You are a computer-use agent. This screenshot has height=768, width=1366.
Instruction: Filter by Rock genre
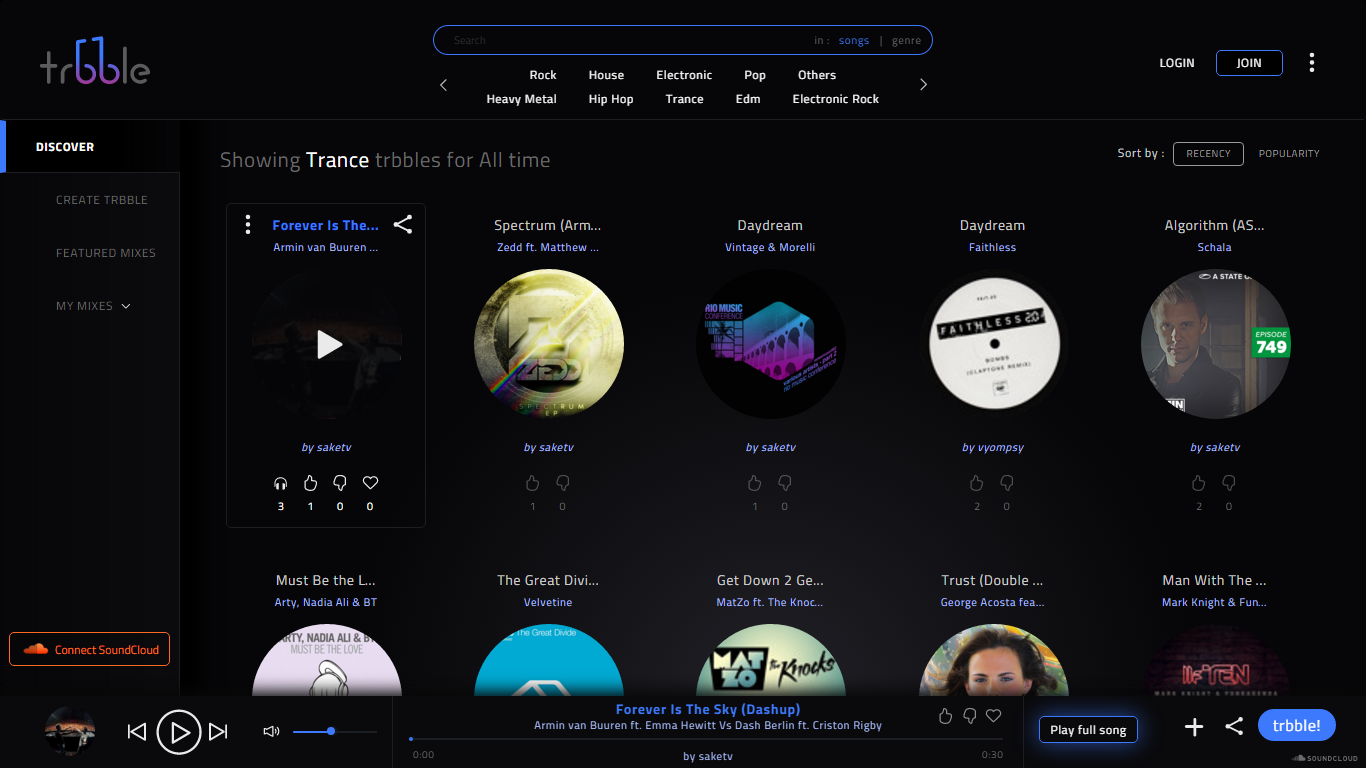(543, 75)
